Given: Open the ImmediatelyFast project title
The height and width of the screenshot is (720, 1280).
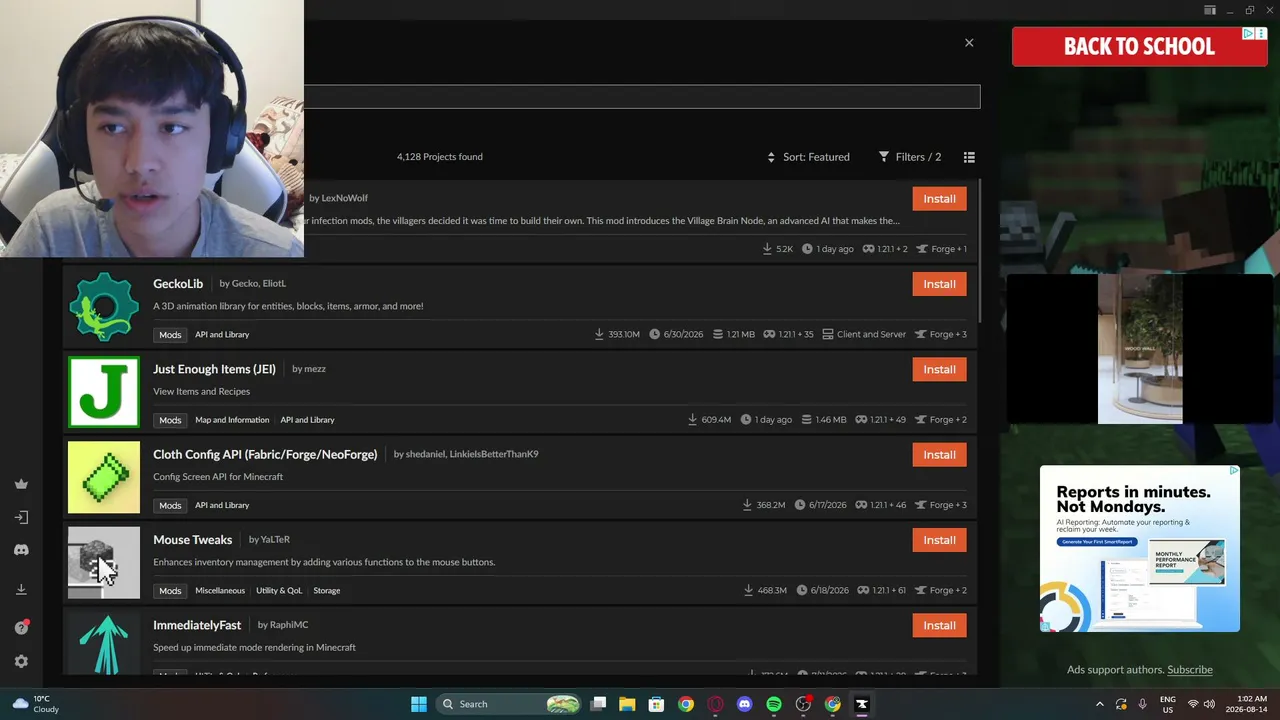Looking at the screenshot, I should (197, 625).
